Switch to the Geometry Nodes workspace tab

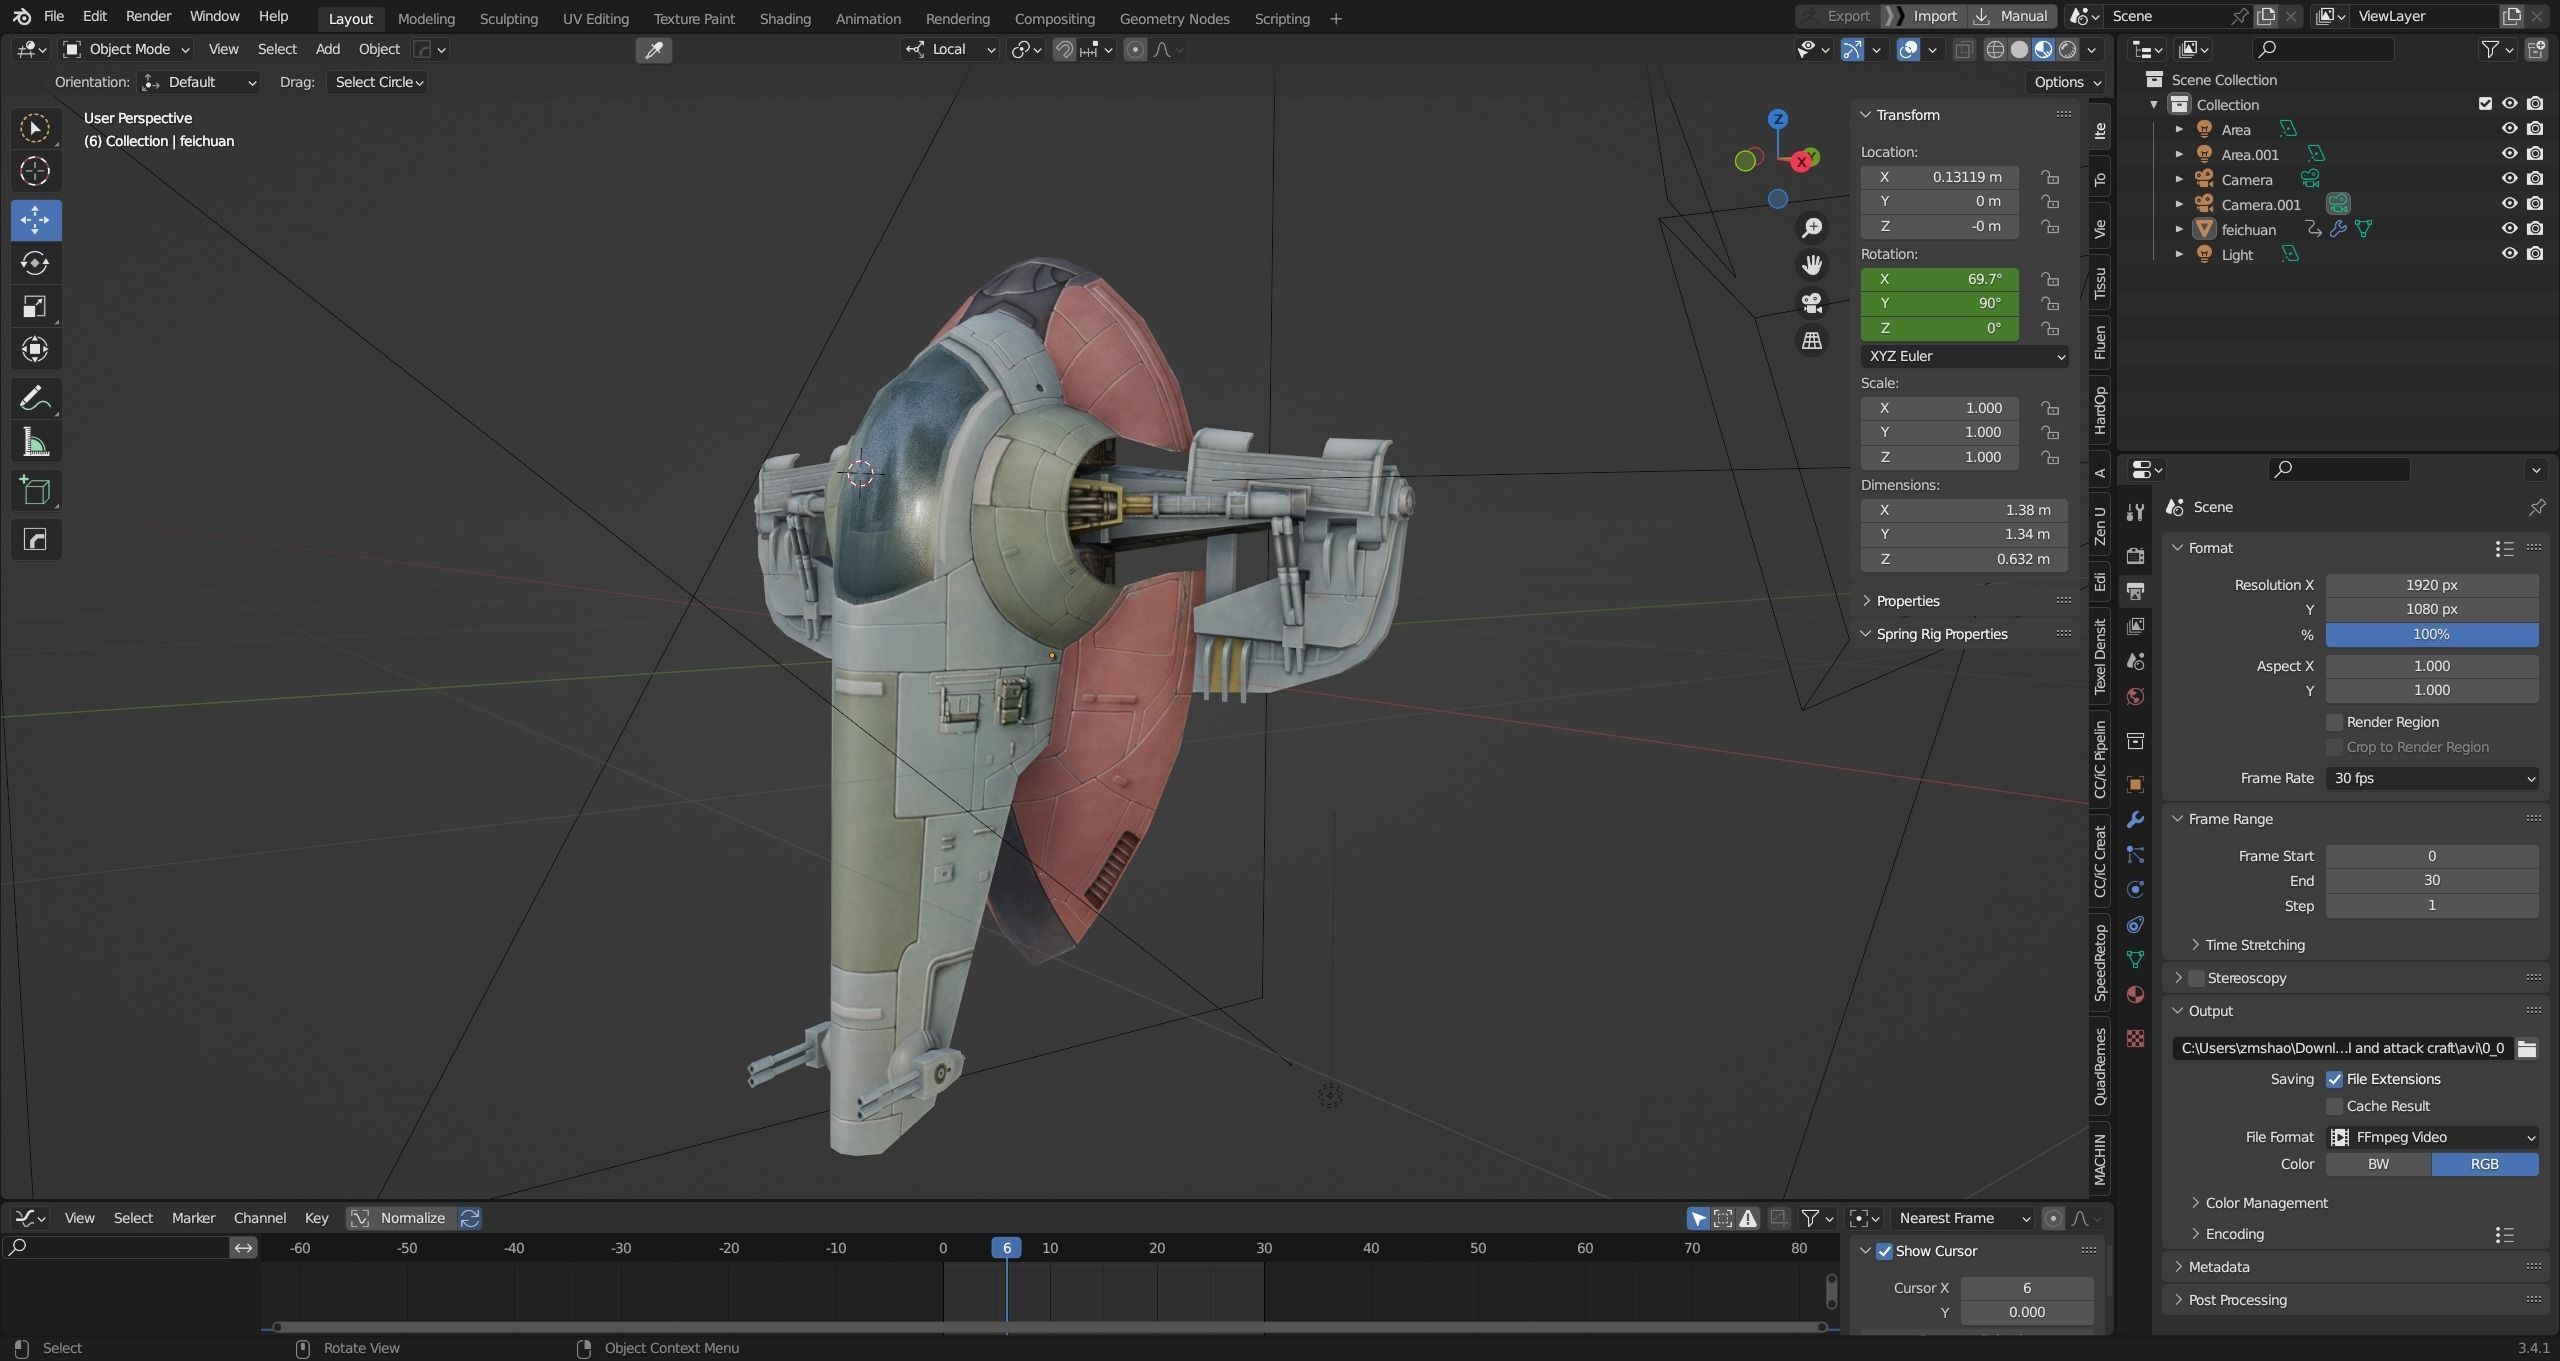(x=1174, y=18)
